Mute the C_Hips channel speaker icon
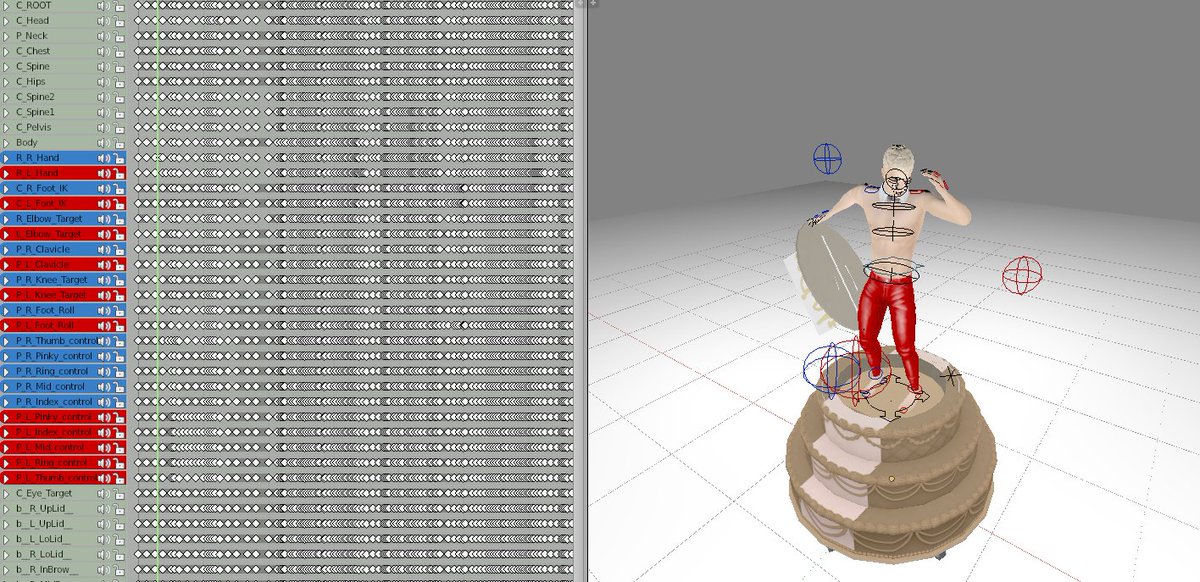 [x=103, y=81]
